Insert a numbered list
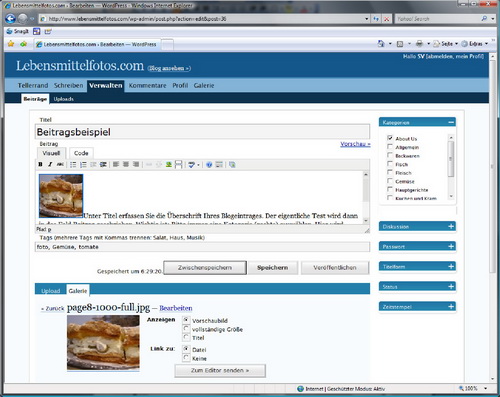 coord(83,164)
